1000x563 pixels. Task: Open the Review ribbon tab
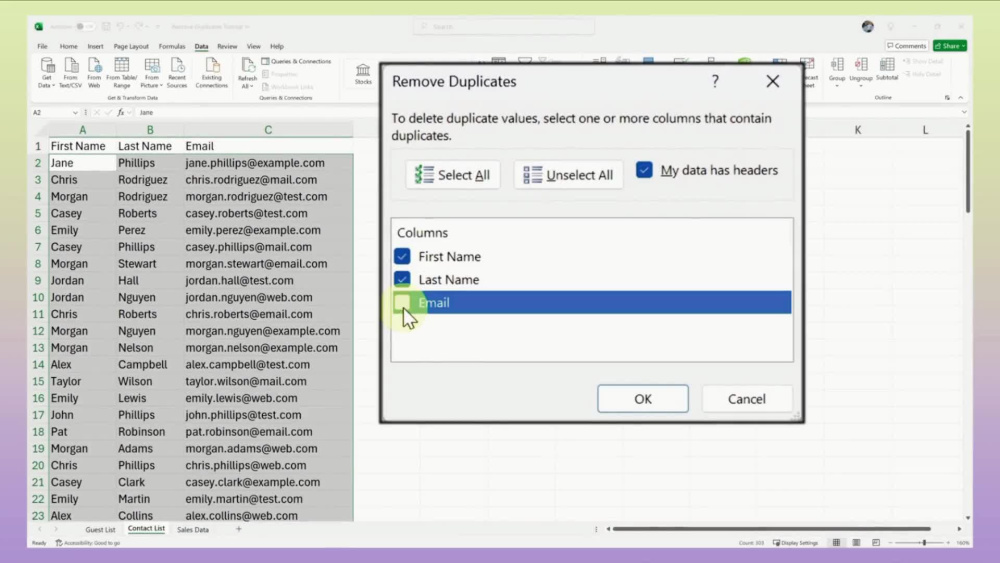pos(227,47)
